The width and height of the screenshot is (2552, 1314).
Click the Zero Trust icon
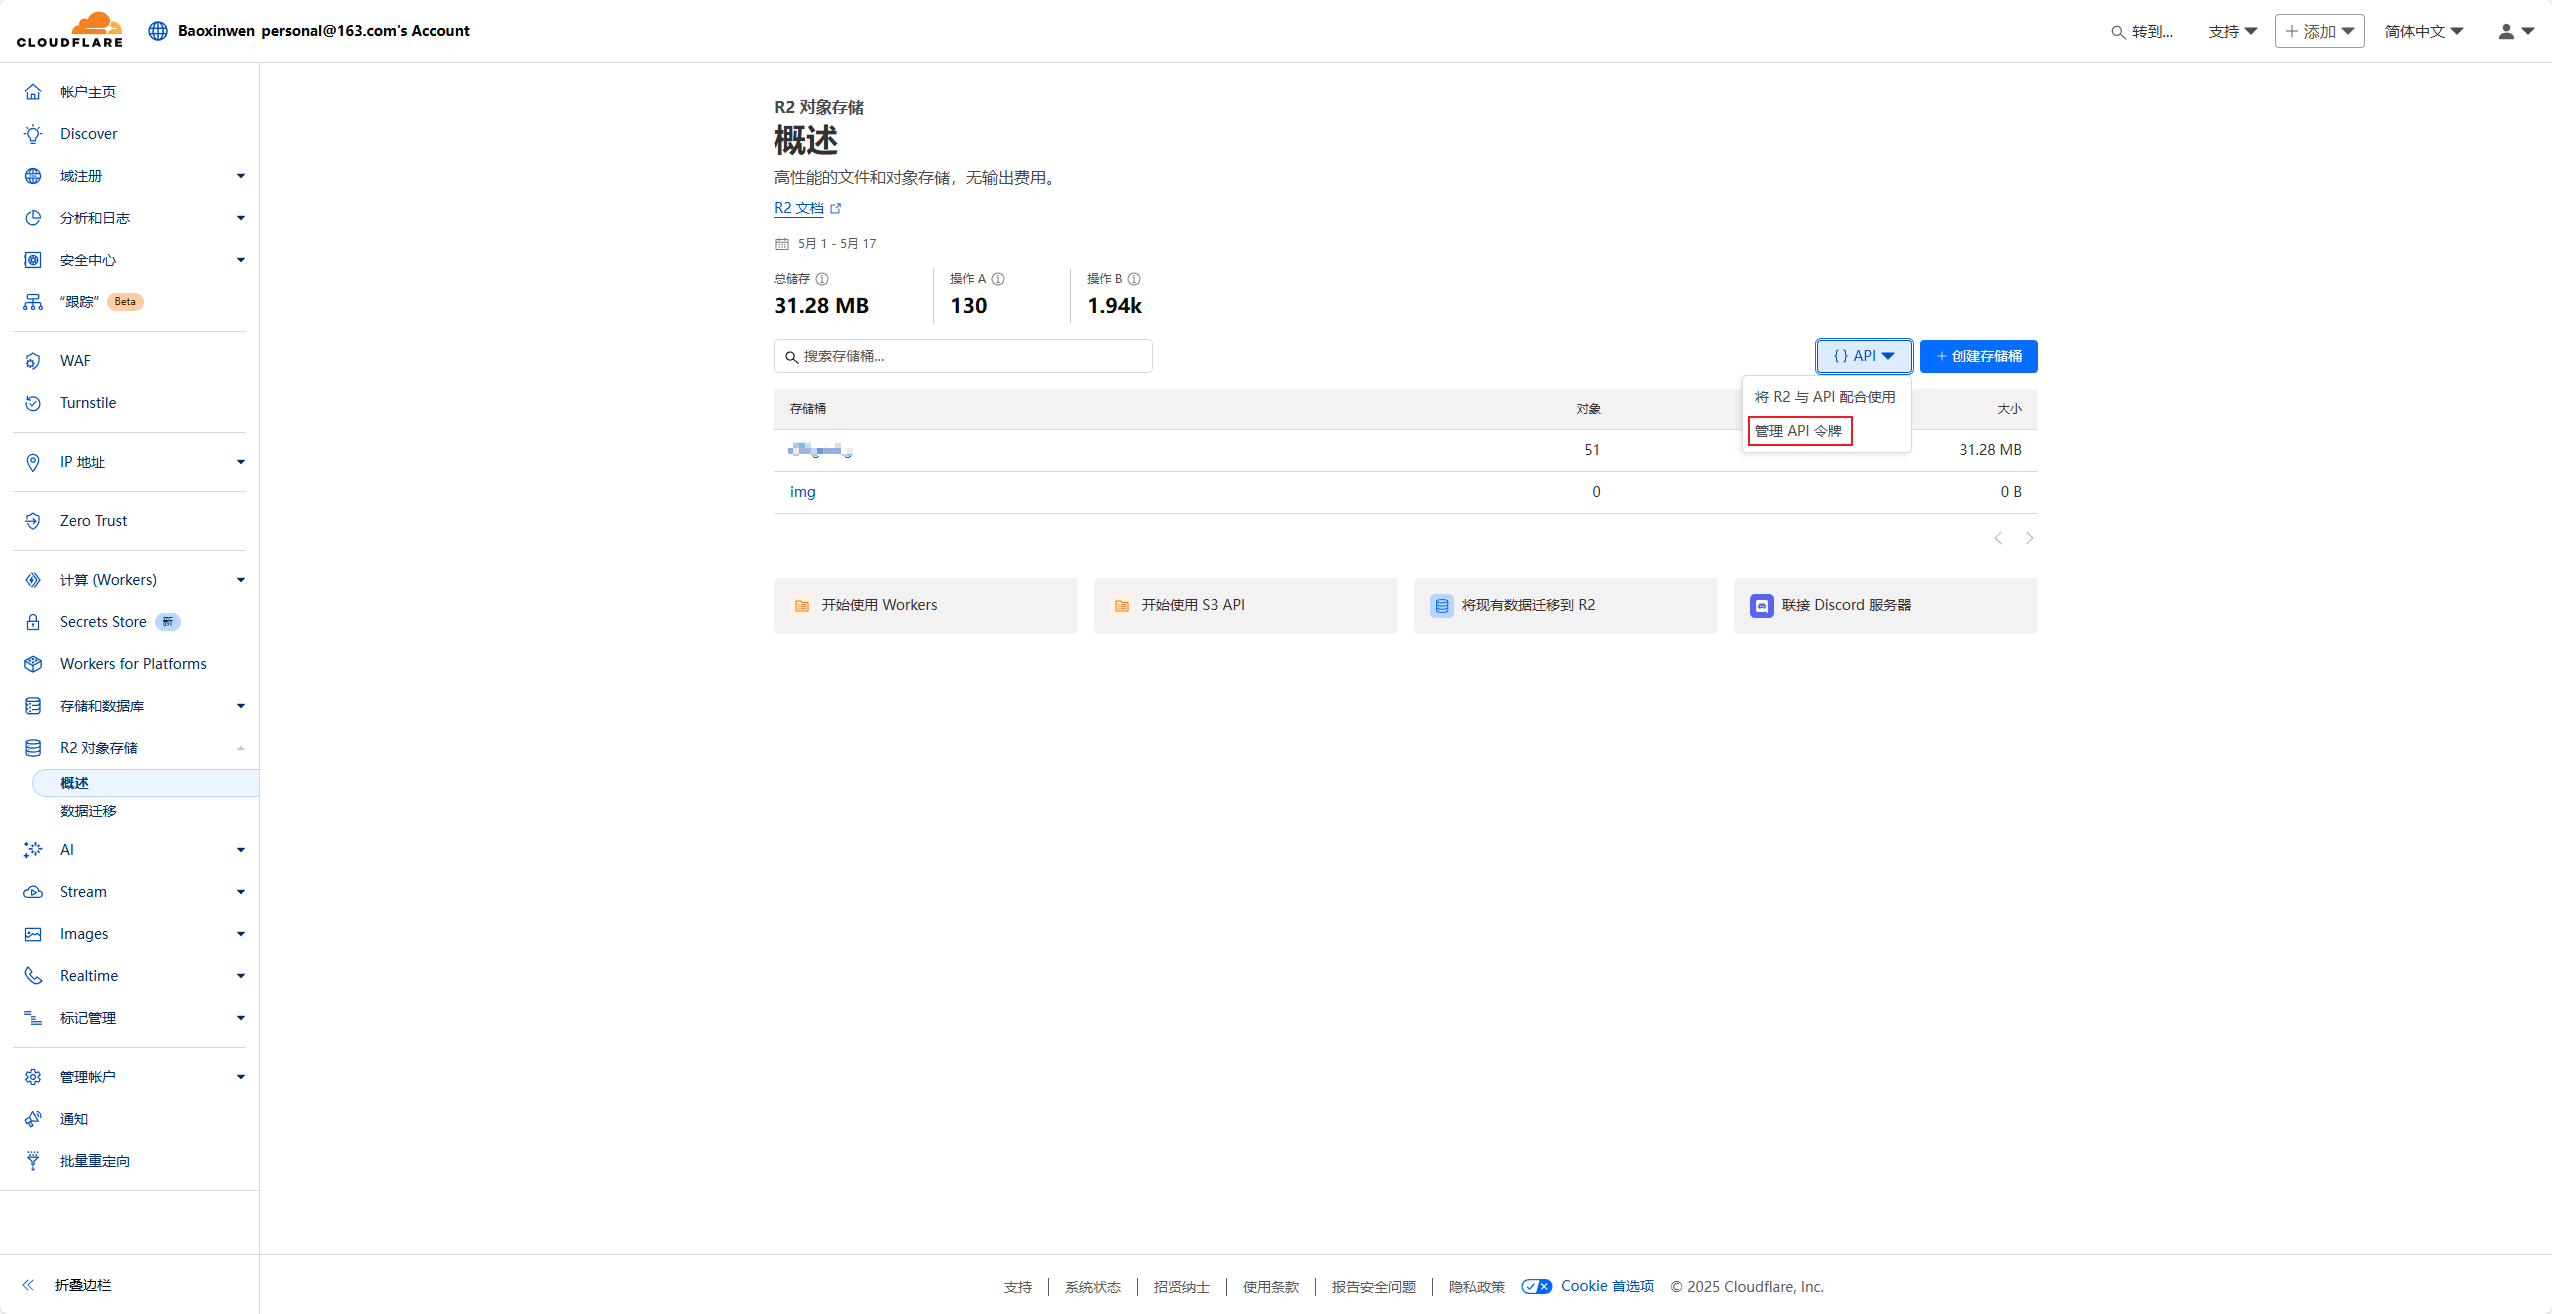pos(33,521)
